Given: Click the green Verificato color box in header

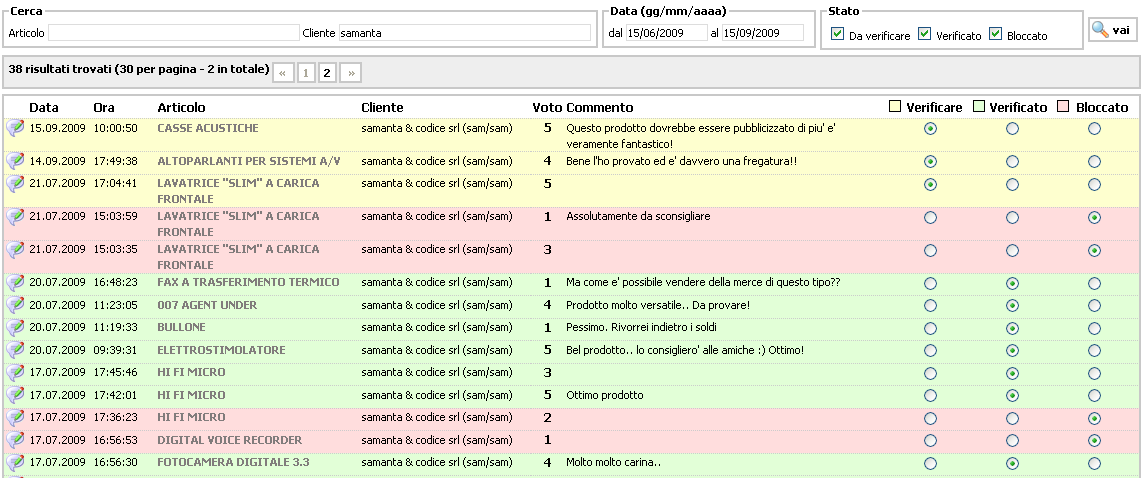Looking at the screenshot, I should (x=979, y=107).
